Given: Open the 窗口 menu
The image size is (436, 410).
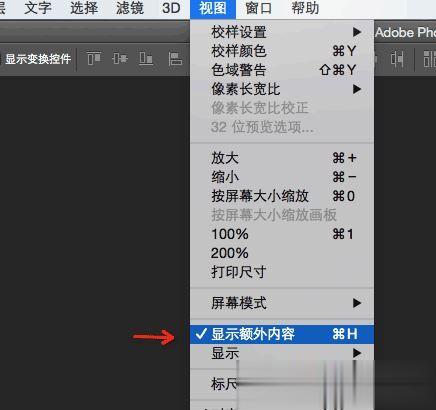Looking at the screenshot, I should tap(258, 8).
